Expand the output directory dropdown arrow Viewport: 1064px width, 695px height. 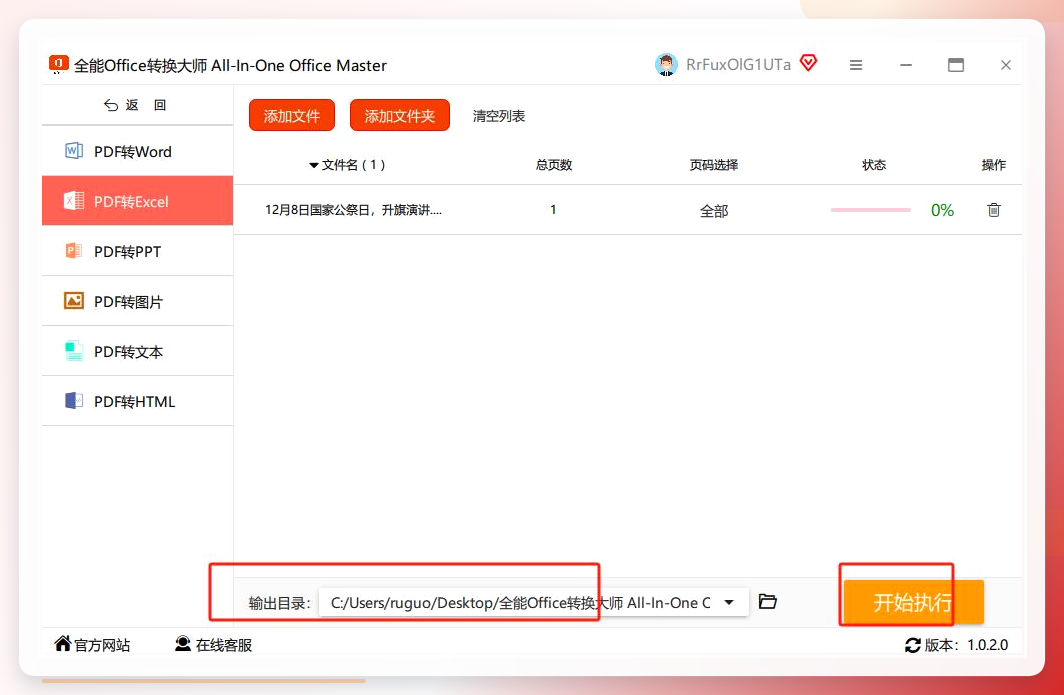pos(729,602)
